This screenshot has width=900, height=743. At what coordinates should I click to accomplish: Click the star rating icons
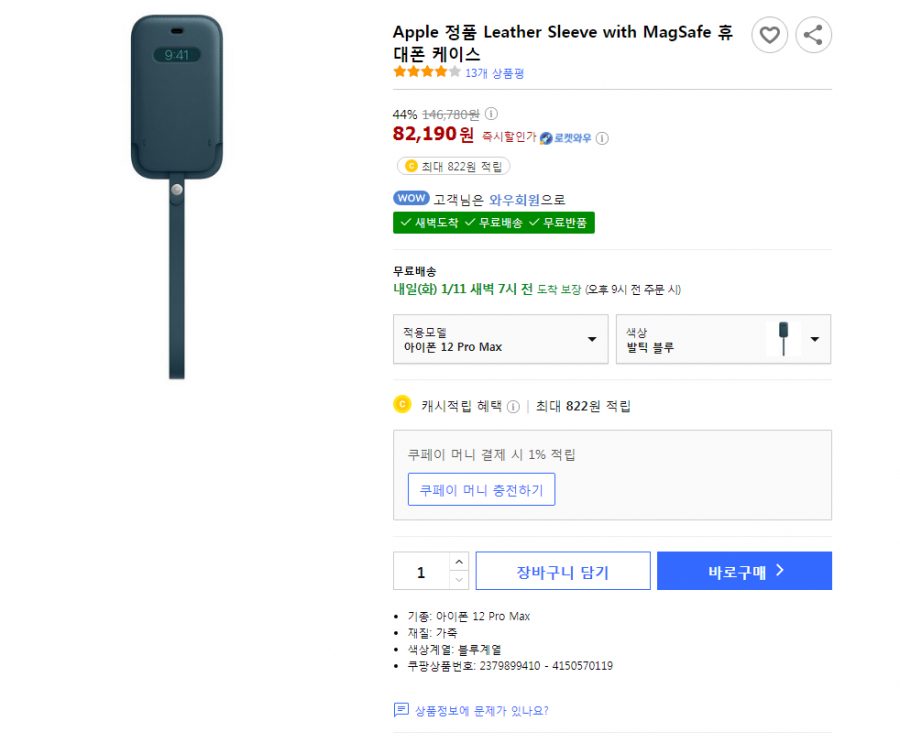427,72
